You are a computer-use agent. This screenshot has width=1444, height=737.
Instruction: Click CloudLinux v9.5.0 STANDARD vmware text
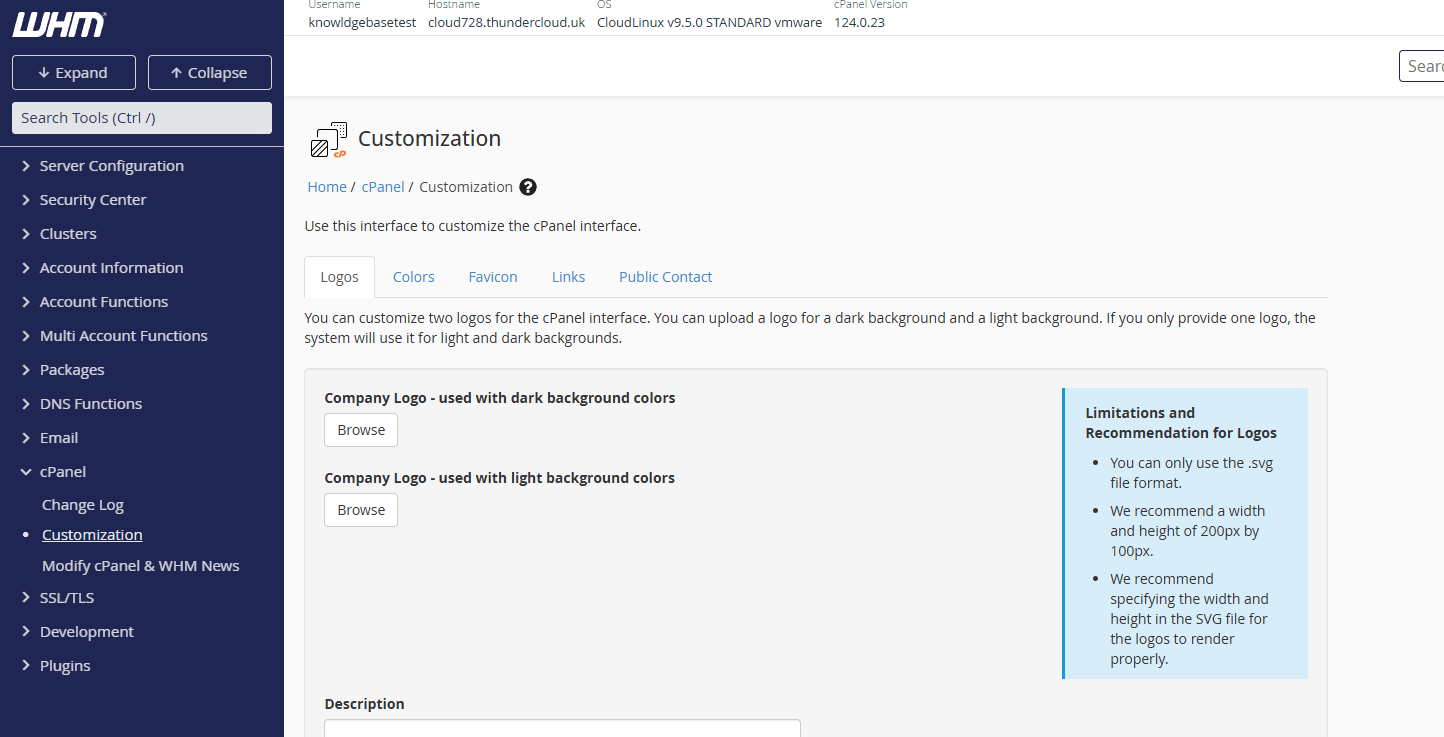pyautogui.click(x=709, y=22)
